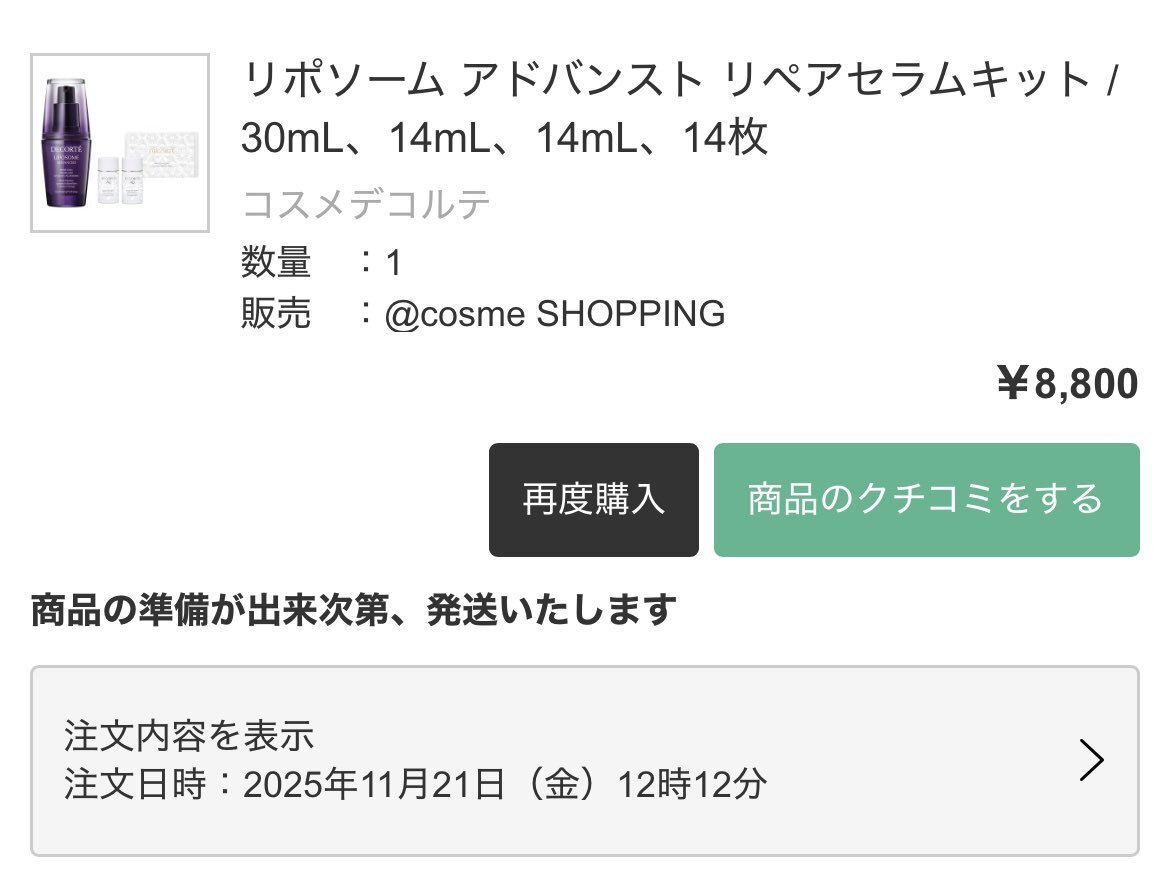
Task: Tap the yen symbol before the price
Action: pos(1013,384)
